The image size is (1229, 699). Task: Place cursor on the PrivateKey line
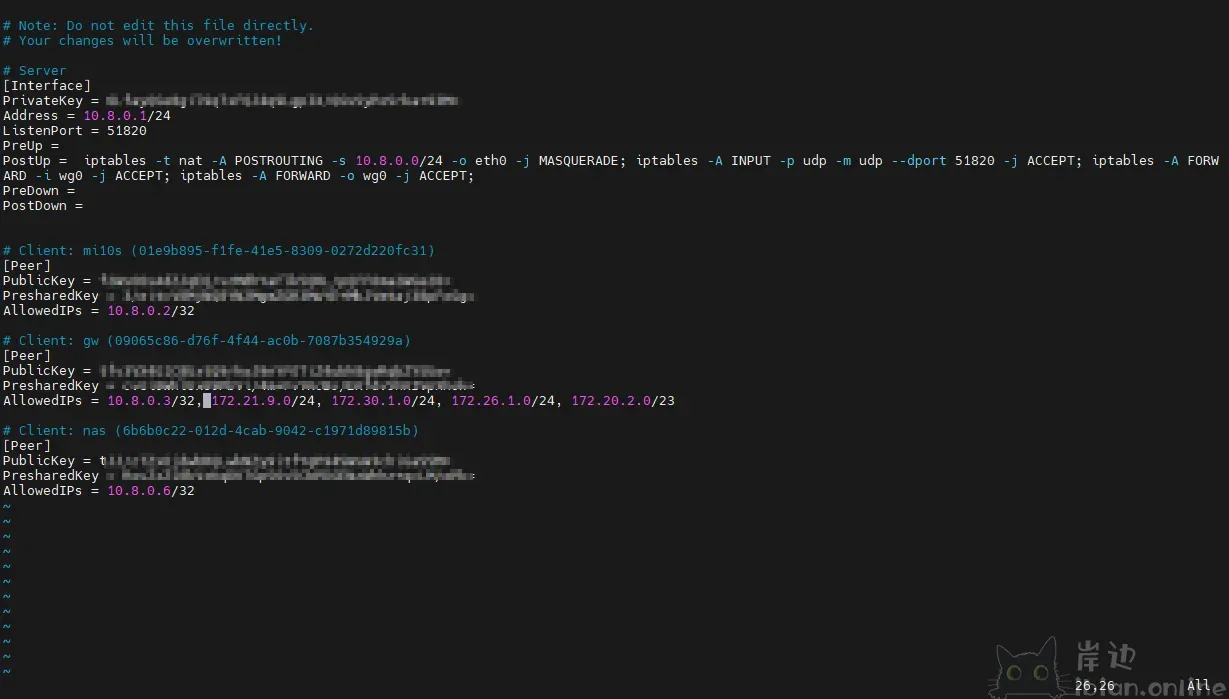coord(231,100)
